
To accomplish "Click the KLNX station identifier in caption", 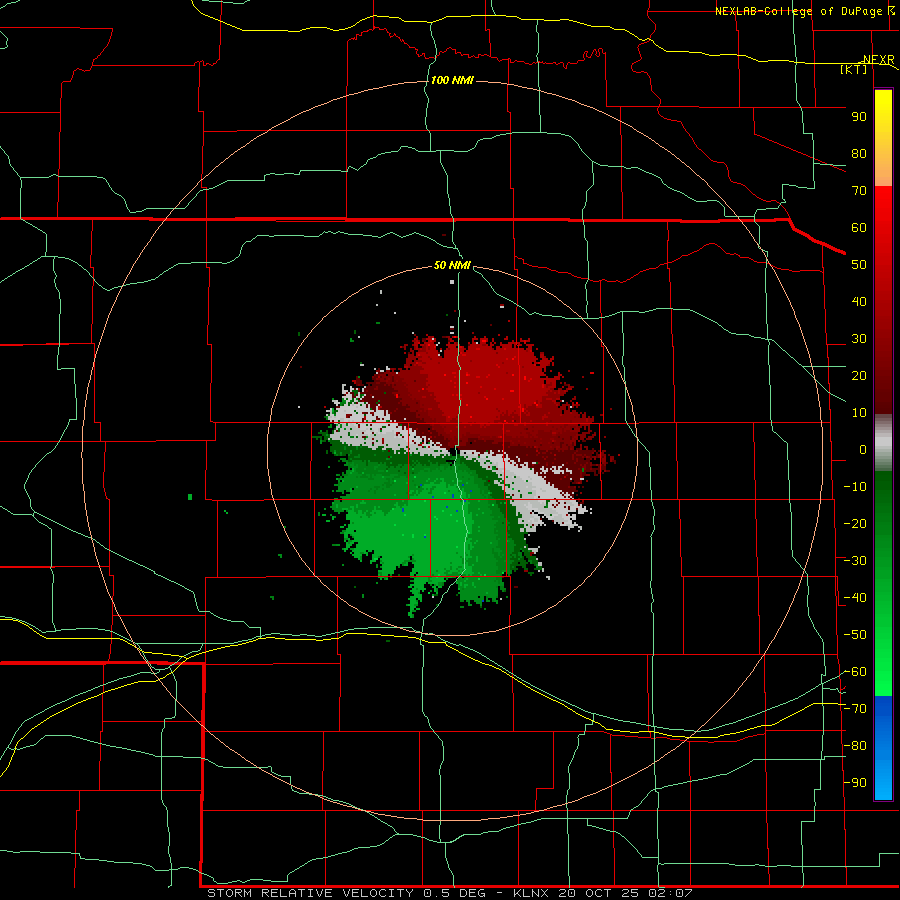I will pyautogui.click(x=531, y=893).
